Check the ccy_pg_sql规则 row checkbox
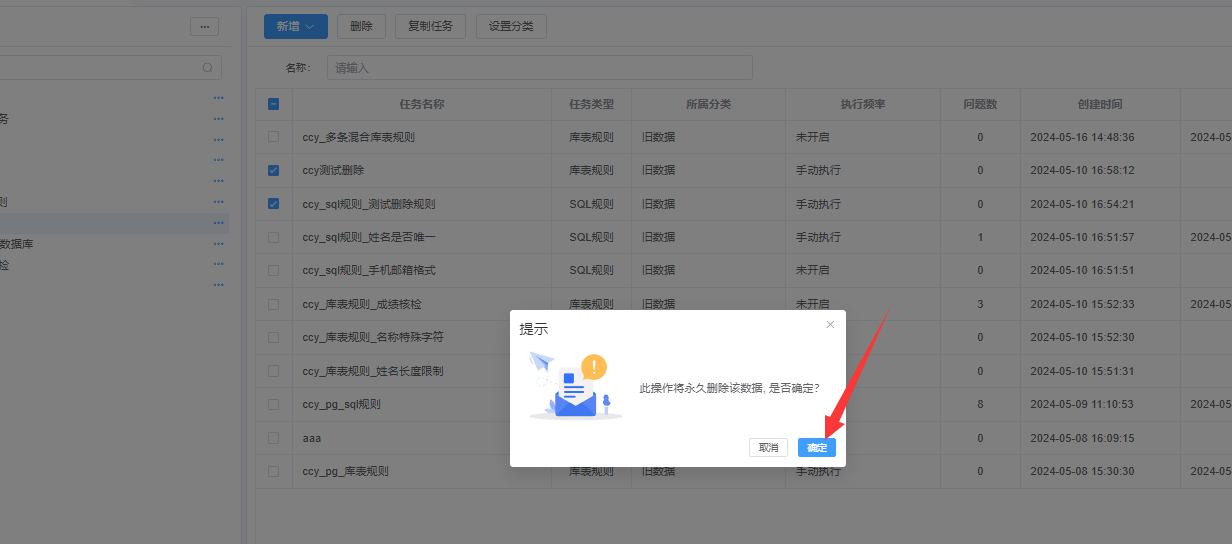Screen dimensions: 1232x544 point(273,404)
